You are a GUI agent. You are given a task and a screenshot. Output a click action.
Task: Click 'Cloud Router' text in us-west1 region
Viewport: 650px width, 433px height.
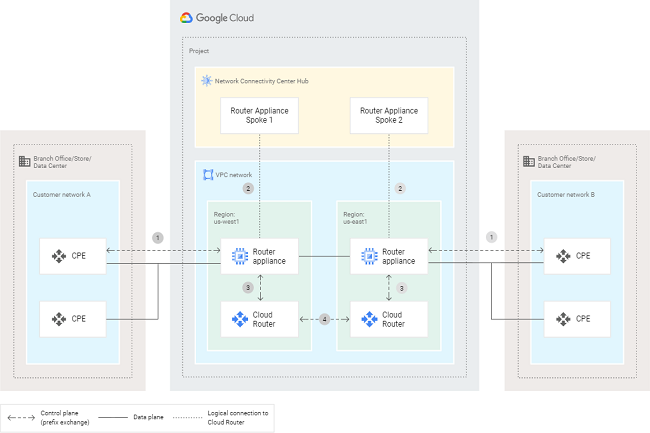(x=264, y=319)
